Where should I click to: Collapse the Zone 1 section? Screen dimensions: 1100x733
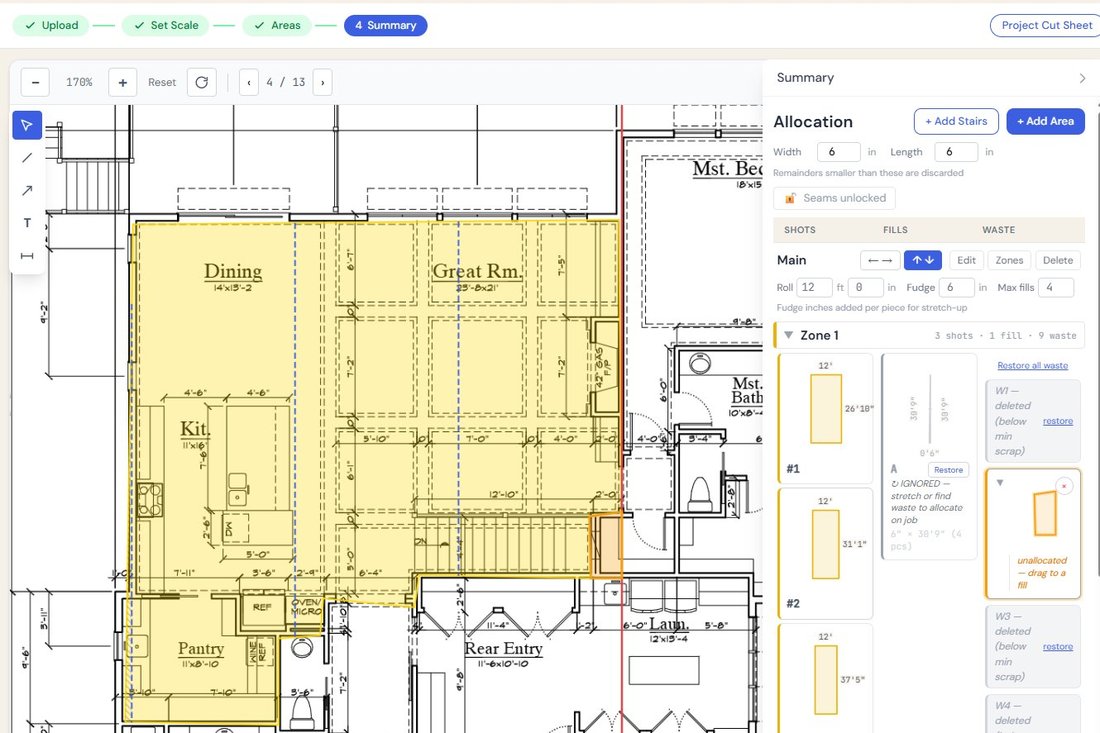(x=789, y=335)
